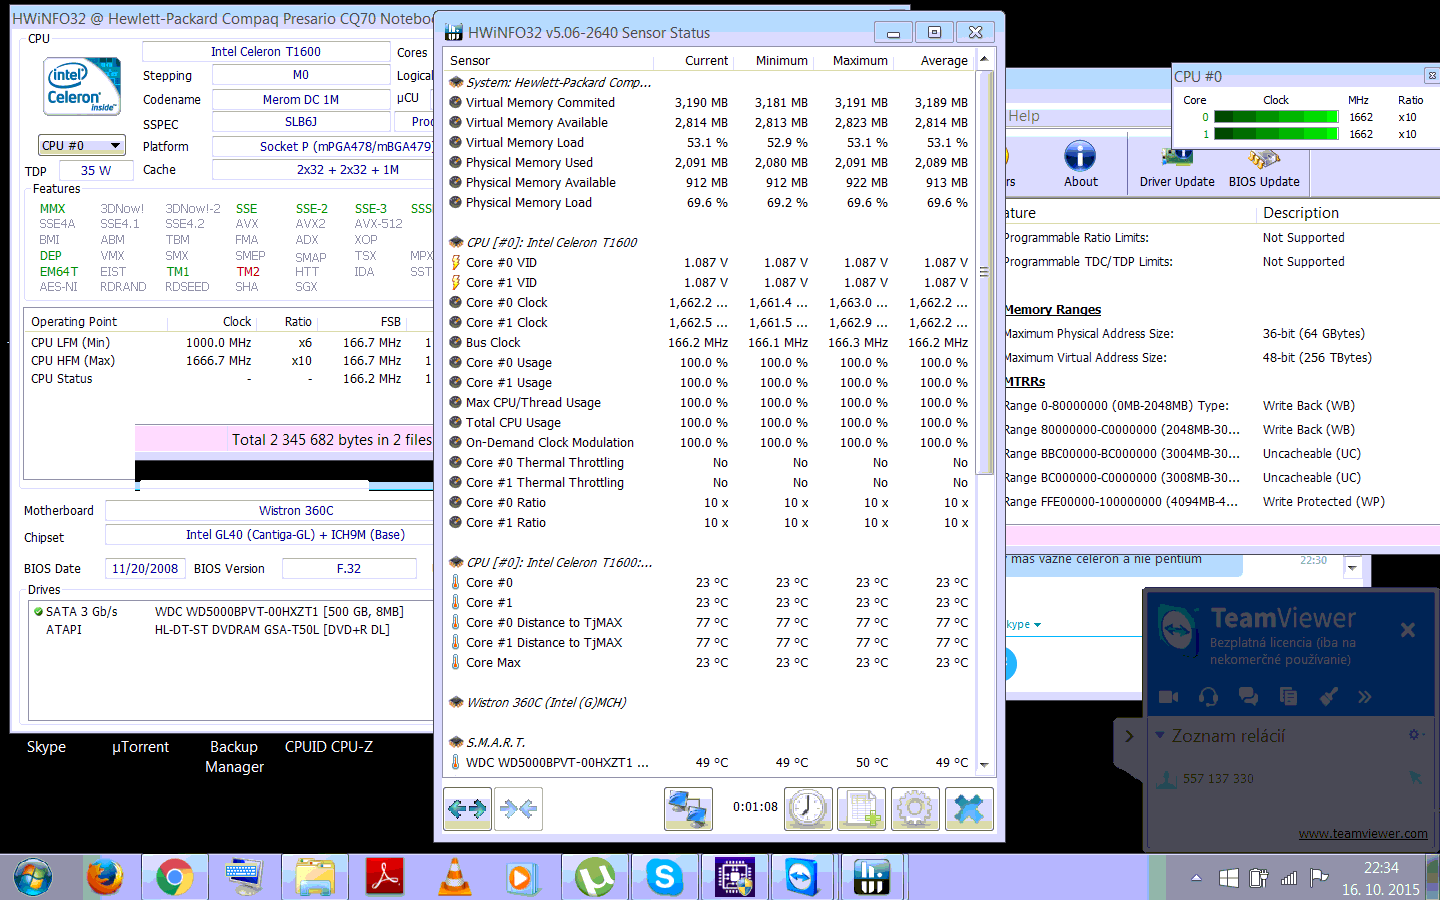
Task: Open VLC media player from taskbar
Action: click(455, 878)
